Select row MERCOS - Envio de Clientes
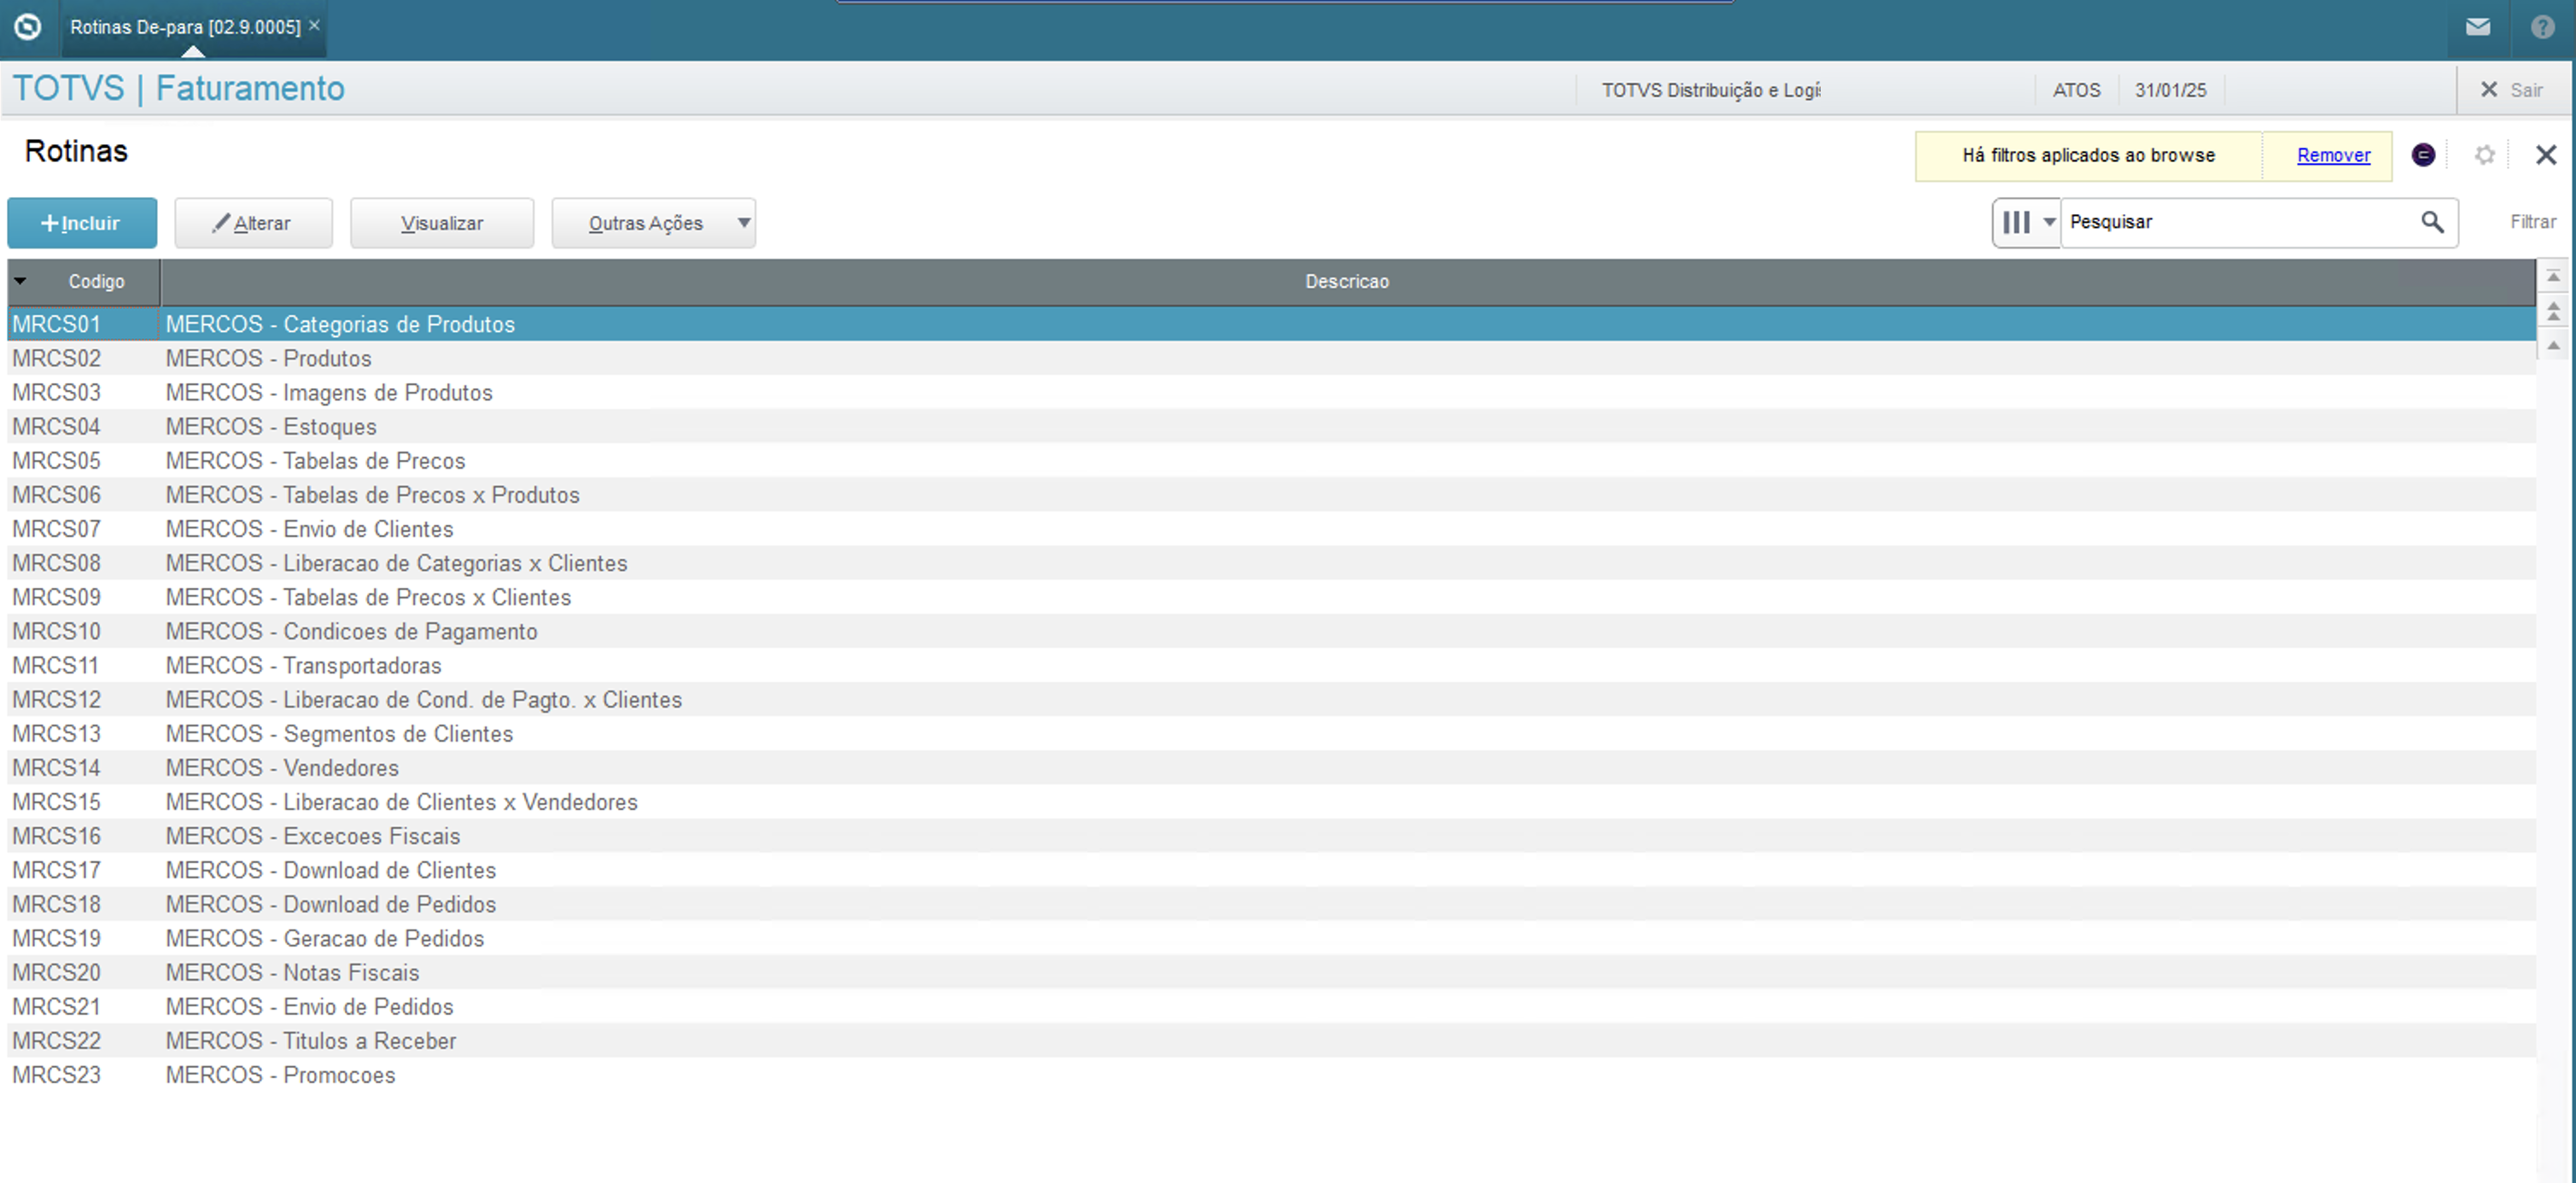The width and height of the screenshot is (2576, 1183). [1271, 528]
